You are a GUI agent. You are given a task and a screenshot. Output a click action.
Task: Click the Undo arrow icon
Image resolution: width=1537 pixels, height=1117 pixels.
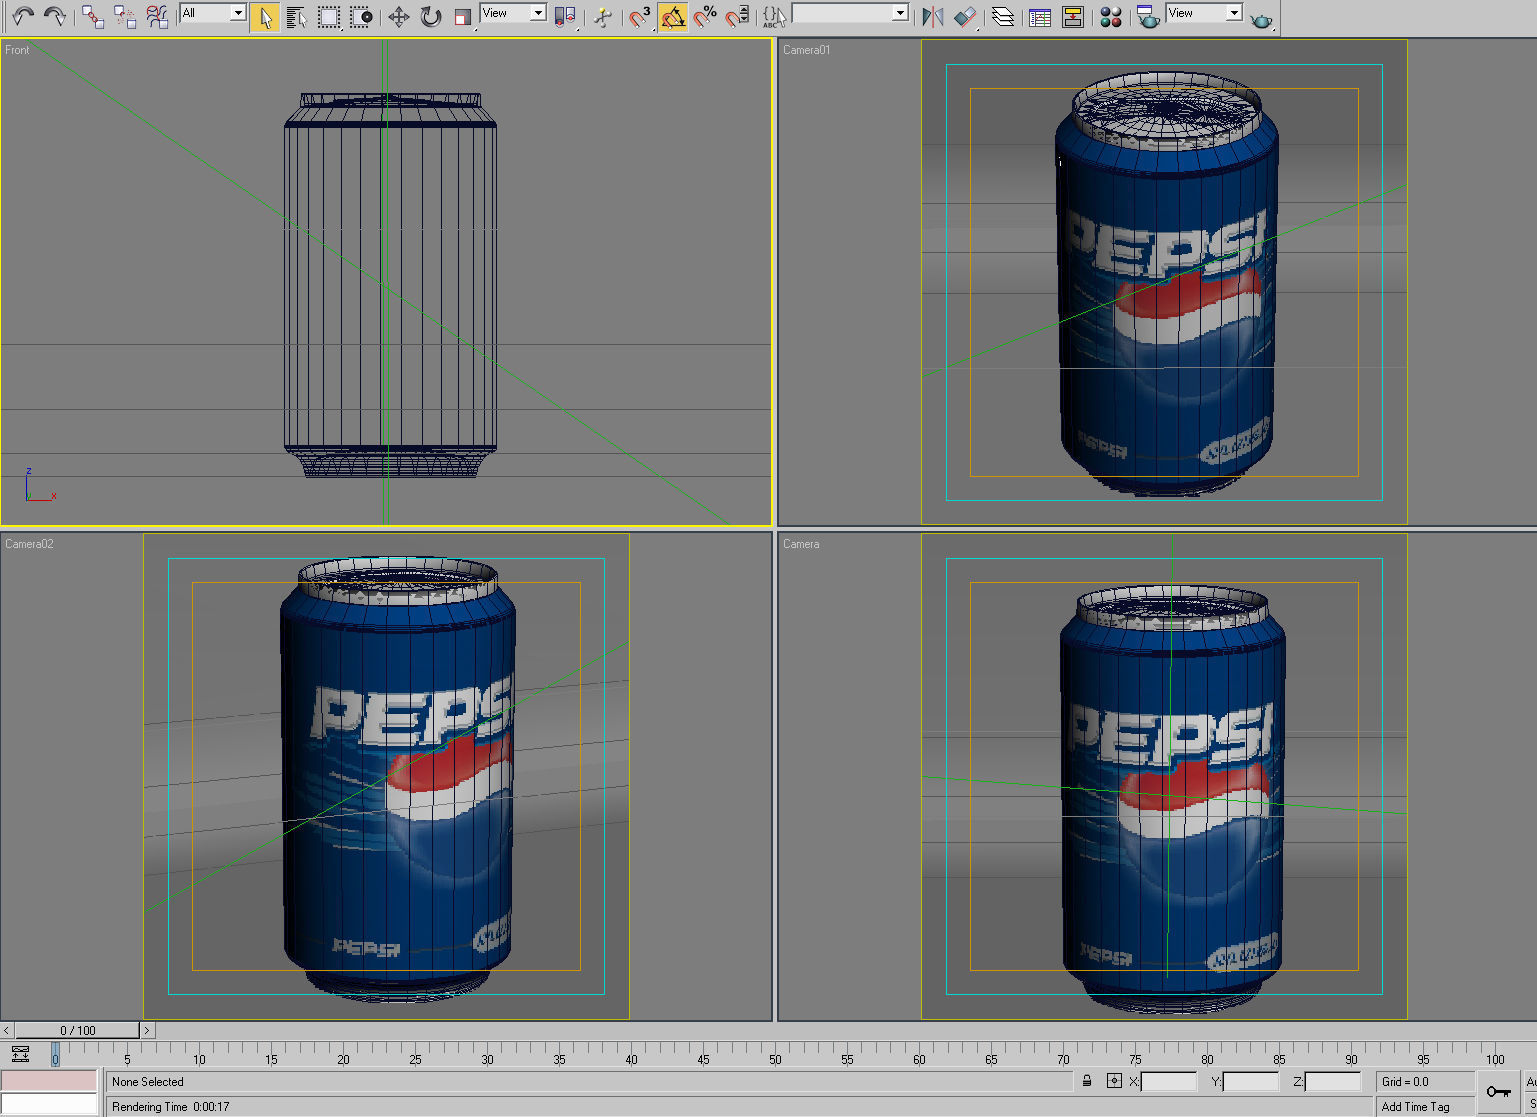pyautogui.click(x=22, y=16)
